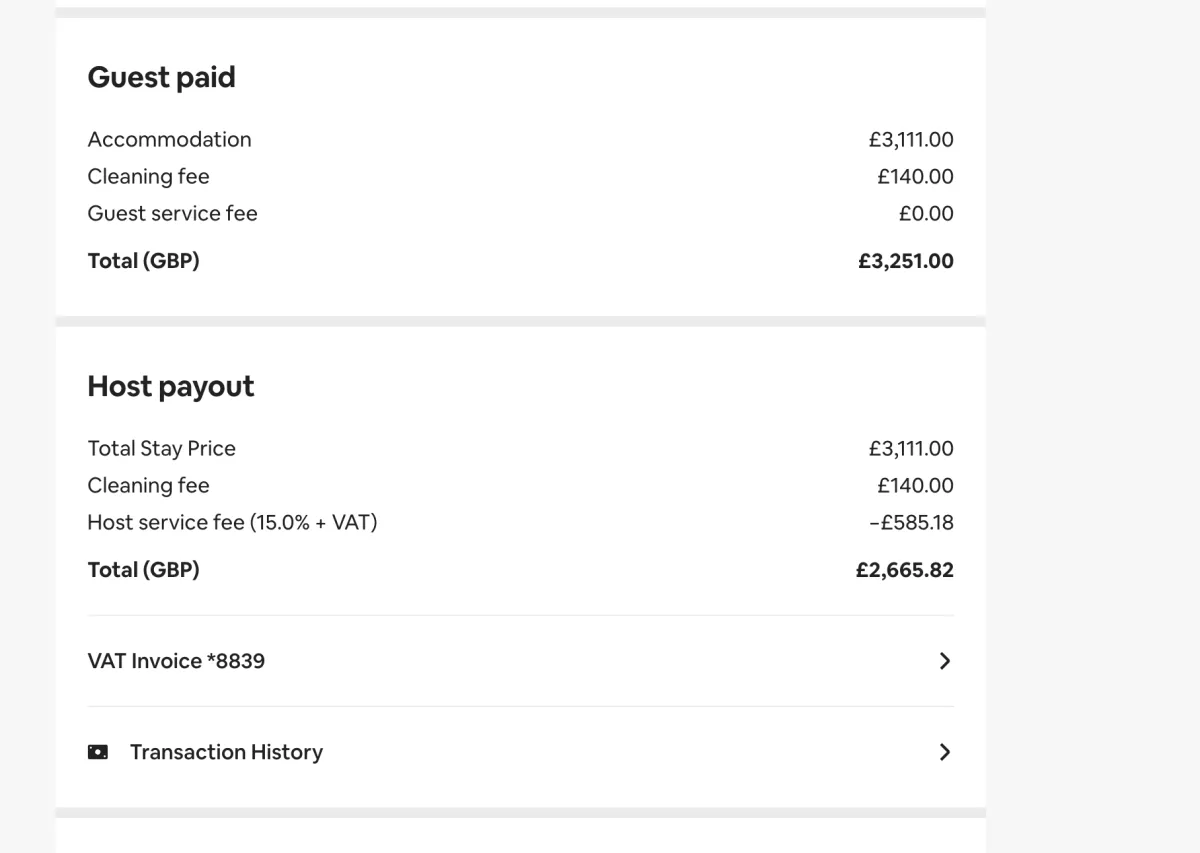Select the £2,665.82 host payout total
Image resolution: width=1200 pixels, height=853 pixels.
(905, 570)
